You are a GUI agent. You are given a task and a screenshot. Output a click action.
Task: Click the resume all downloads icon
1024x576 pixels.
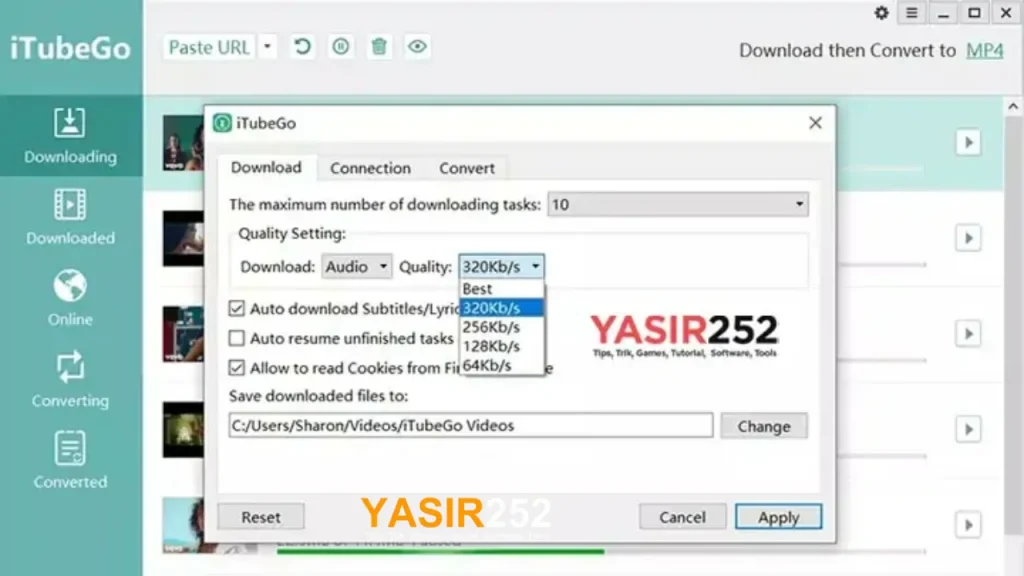coord(302,46)
